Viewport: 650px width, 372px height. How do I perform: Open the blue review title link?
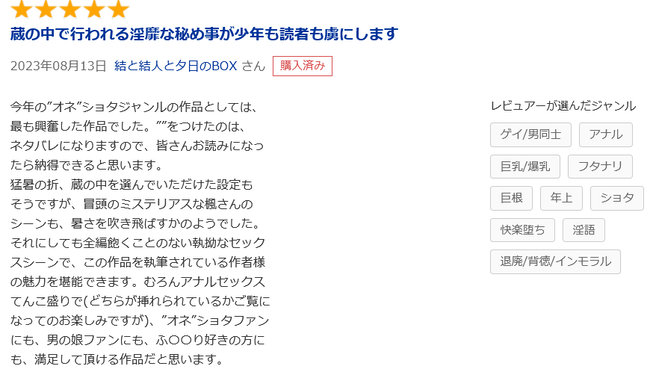pyautogui.click(x=204, y=34)
